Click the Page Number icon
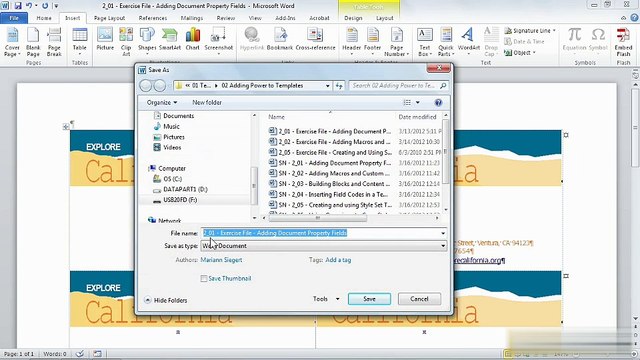The height and width of the screenshot is (360, 640). pos(396,42)
